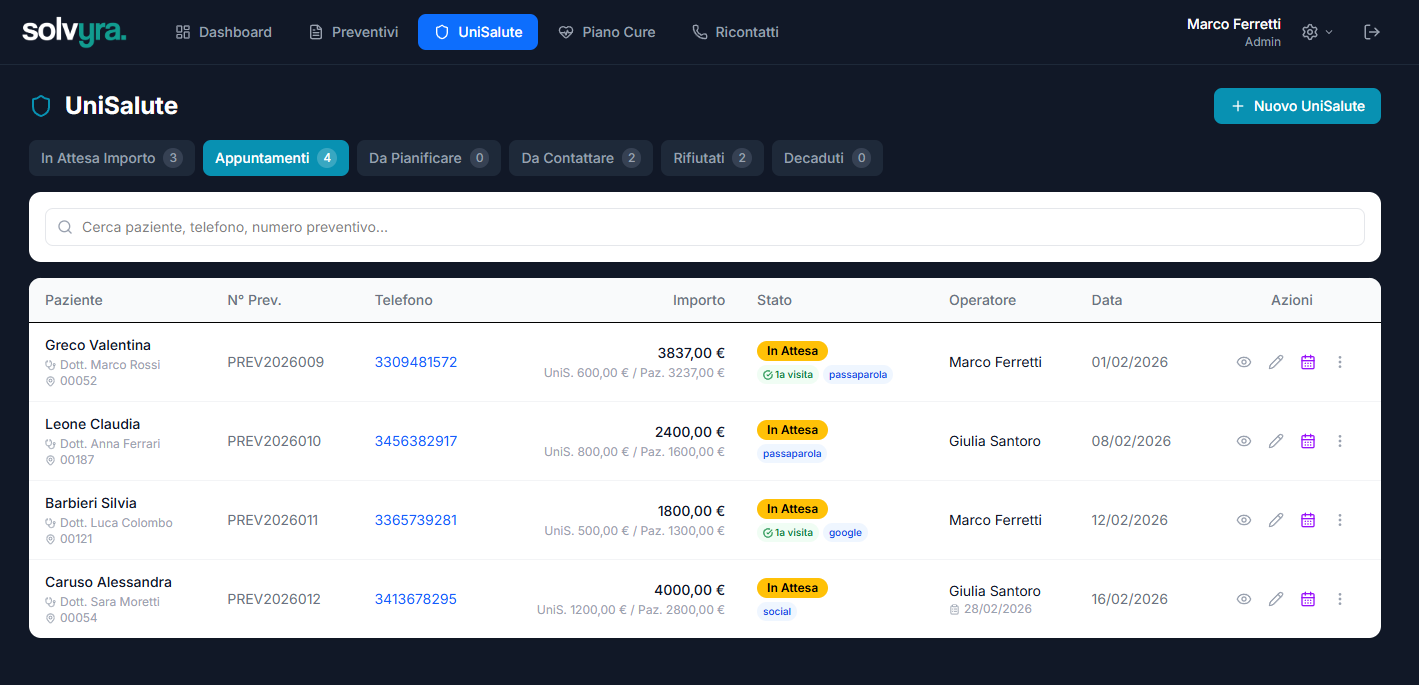Expand the settings gear dropdown
The height and width of the screenshot is (685, 1419).
pos(1315,31)
